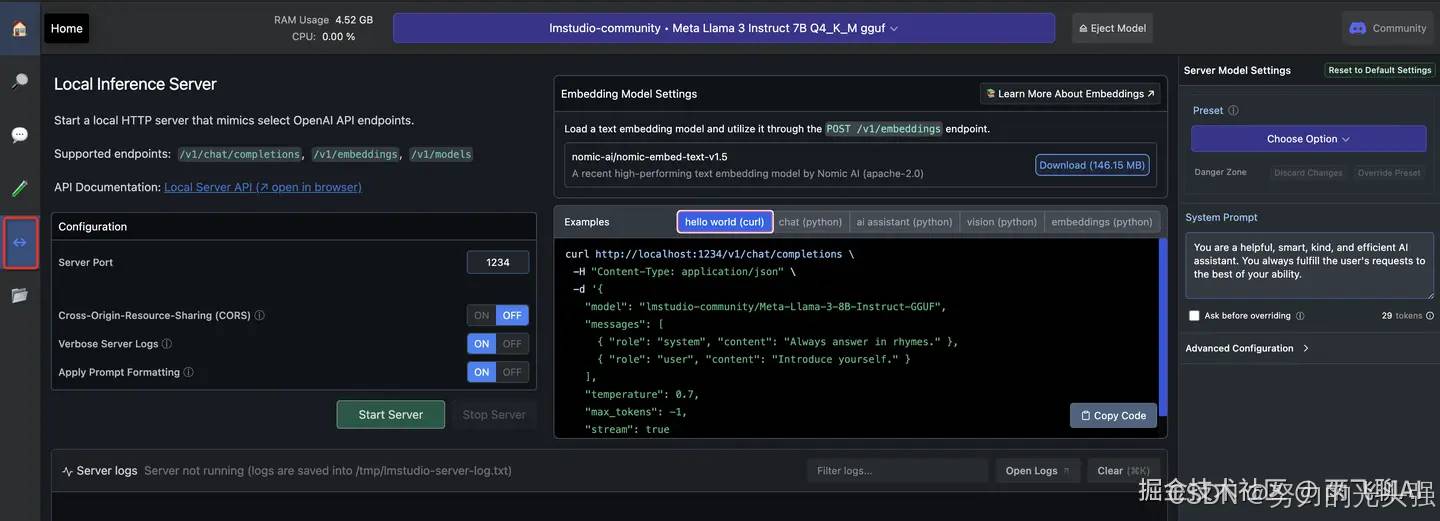1440x521 pixels.
Task: Switch CORS to ON
Action: coord(482,315)
